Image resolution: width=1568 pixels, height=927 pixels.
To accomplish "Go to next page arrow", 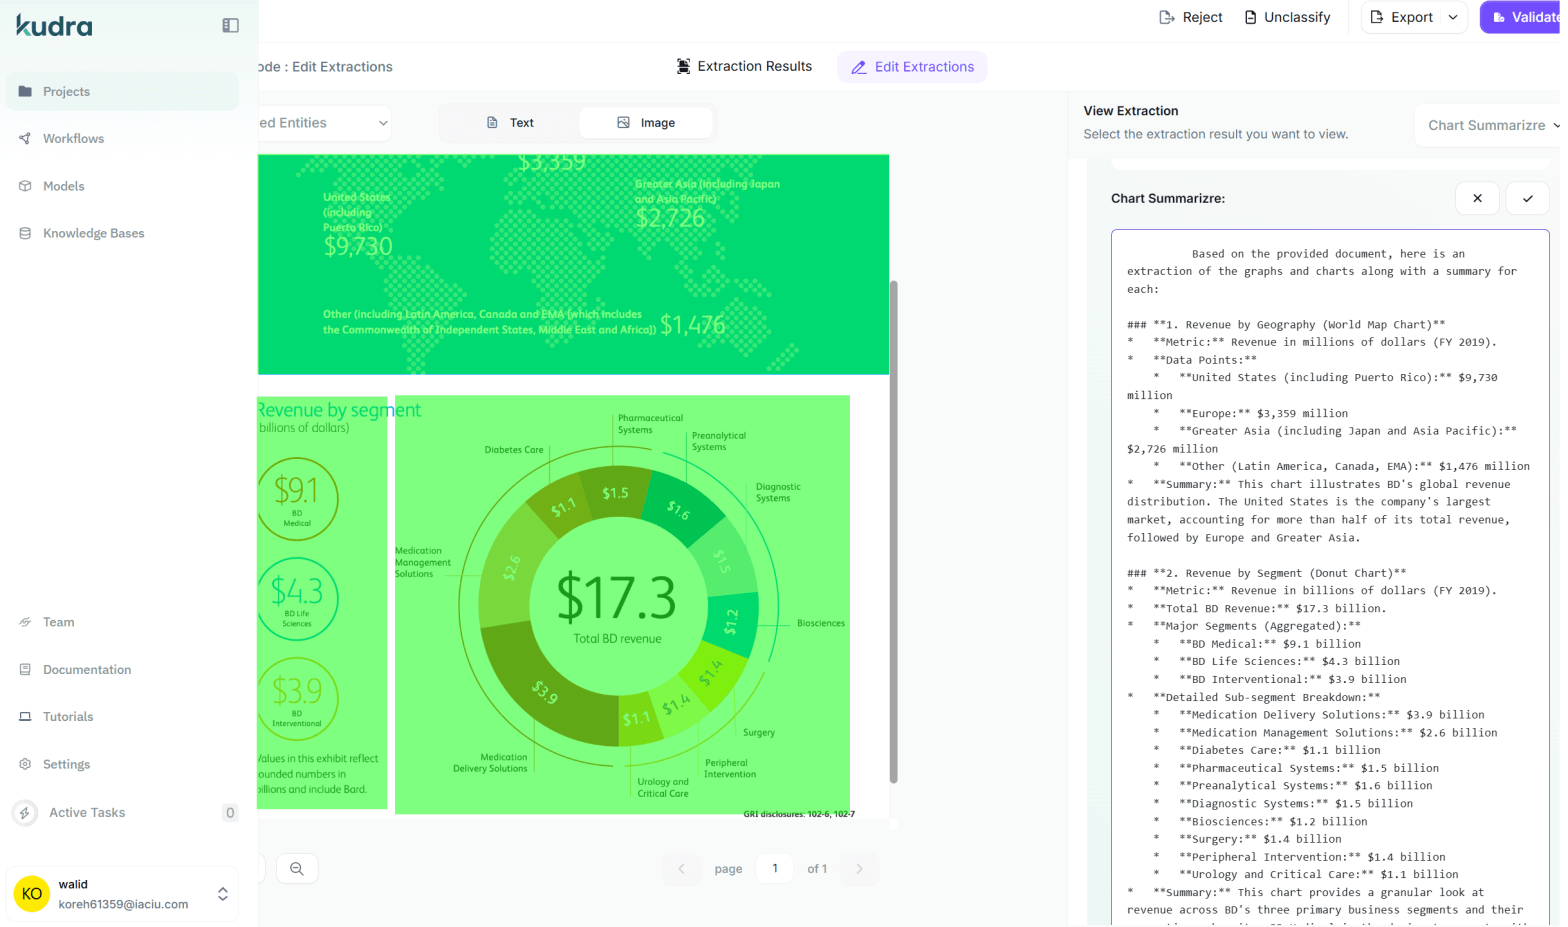I will 859,869.
